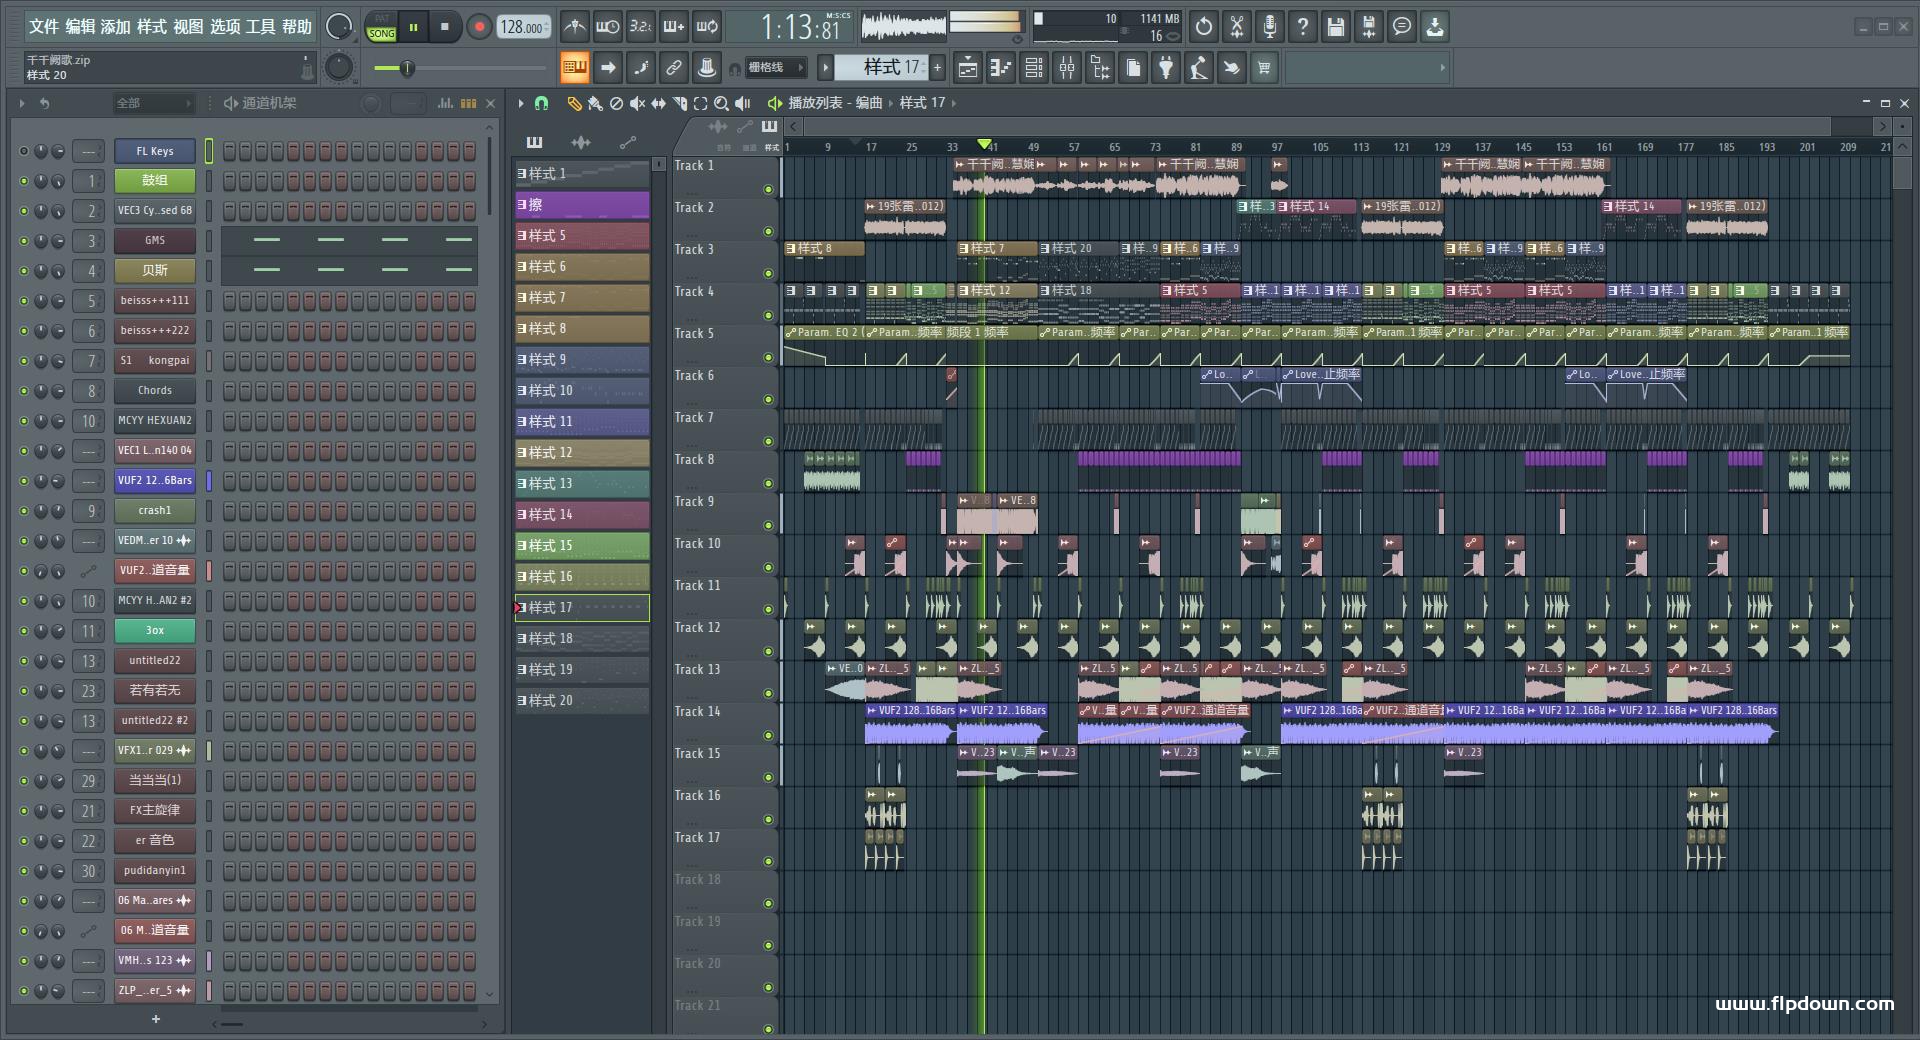1920x1040 pixels.
Task: Open the Mixer view
Action: [1067, 68]
